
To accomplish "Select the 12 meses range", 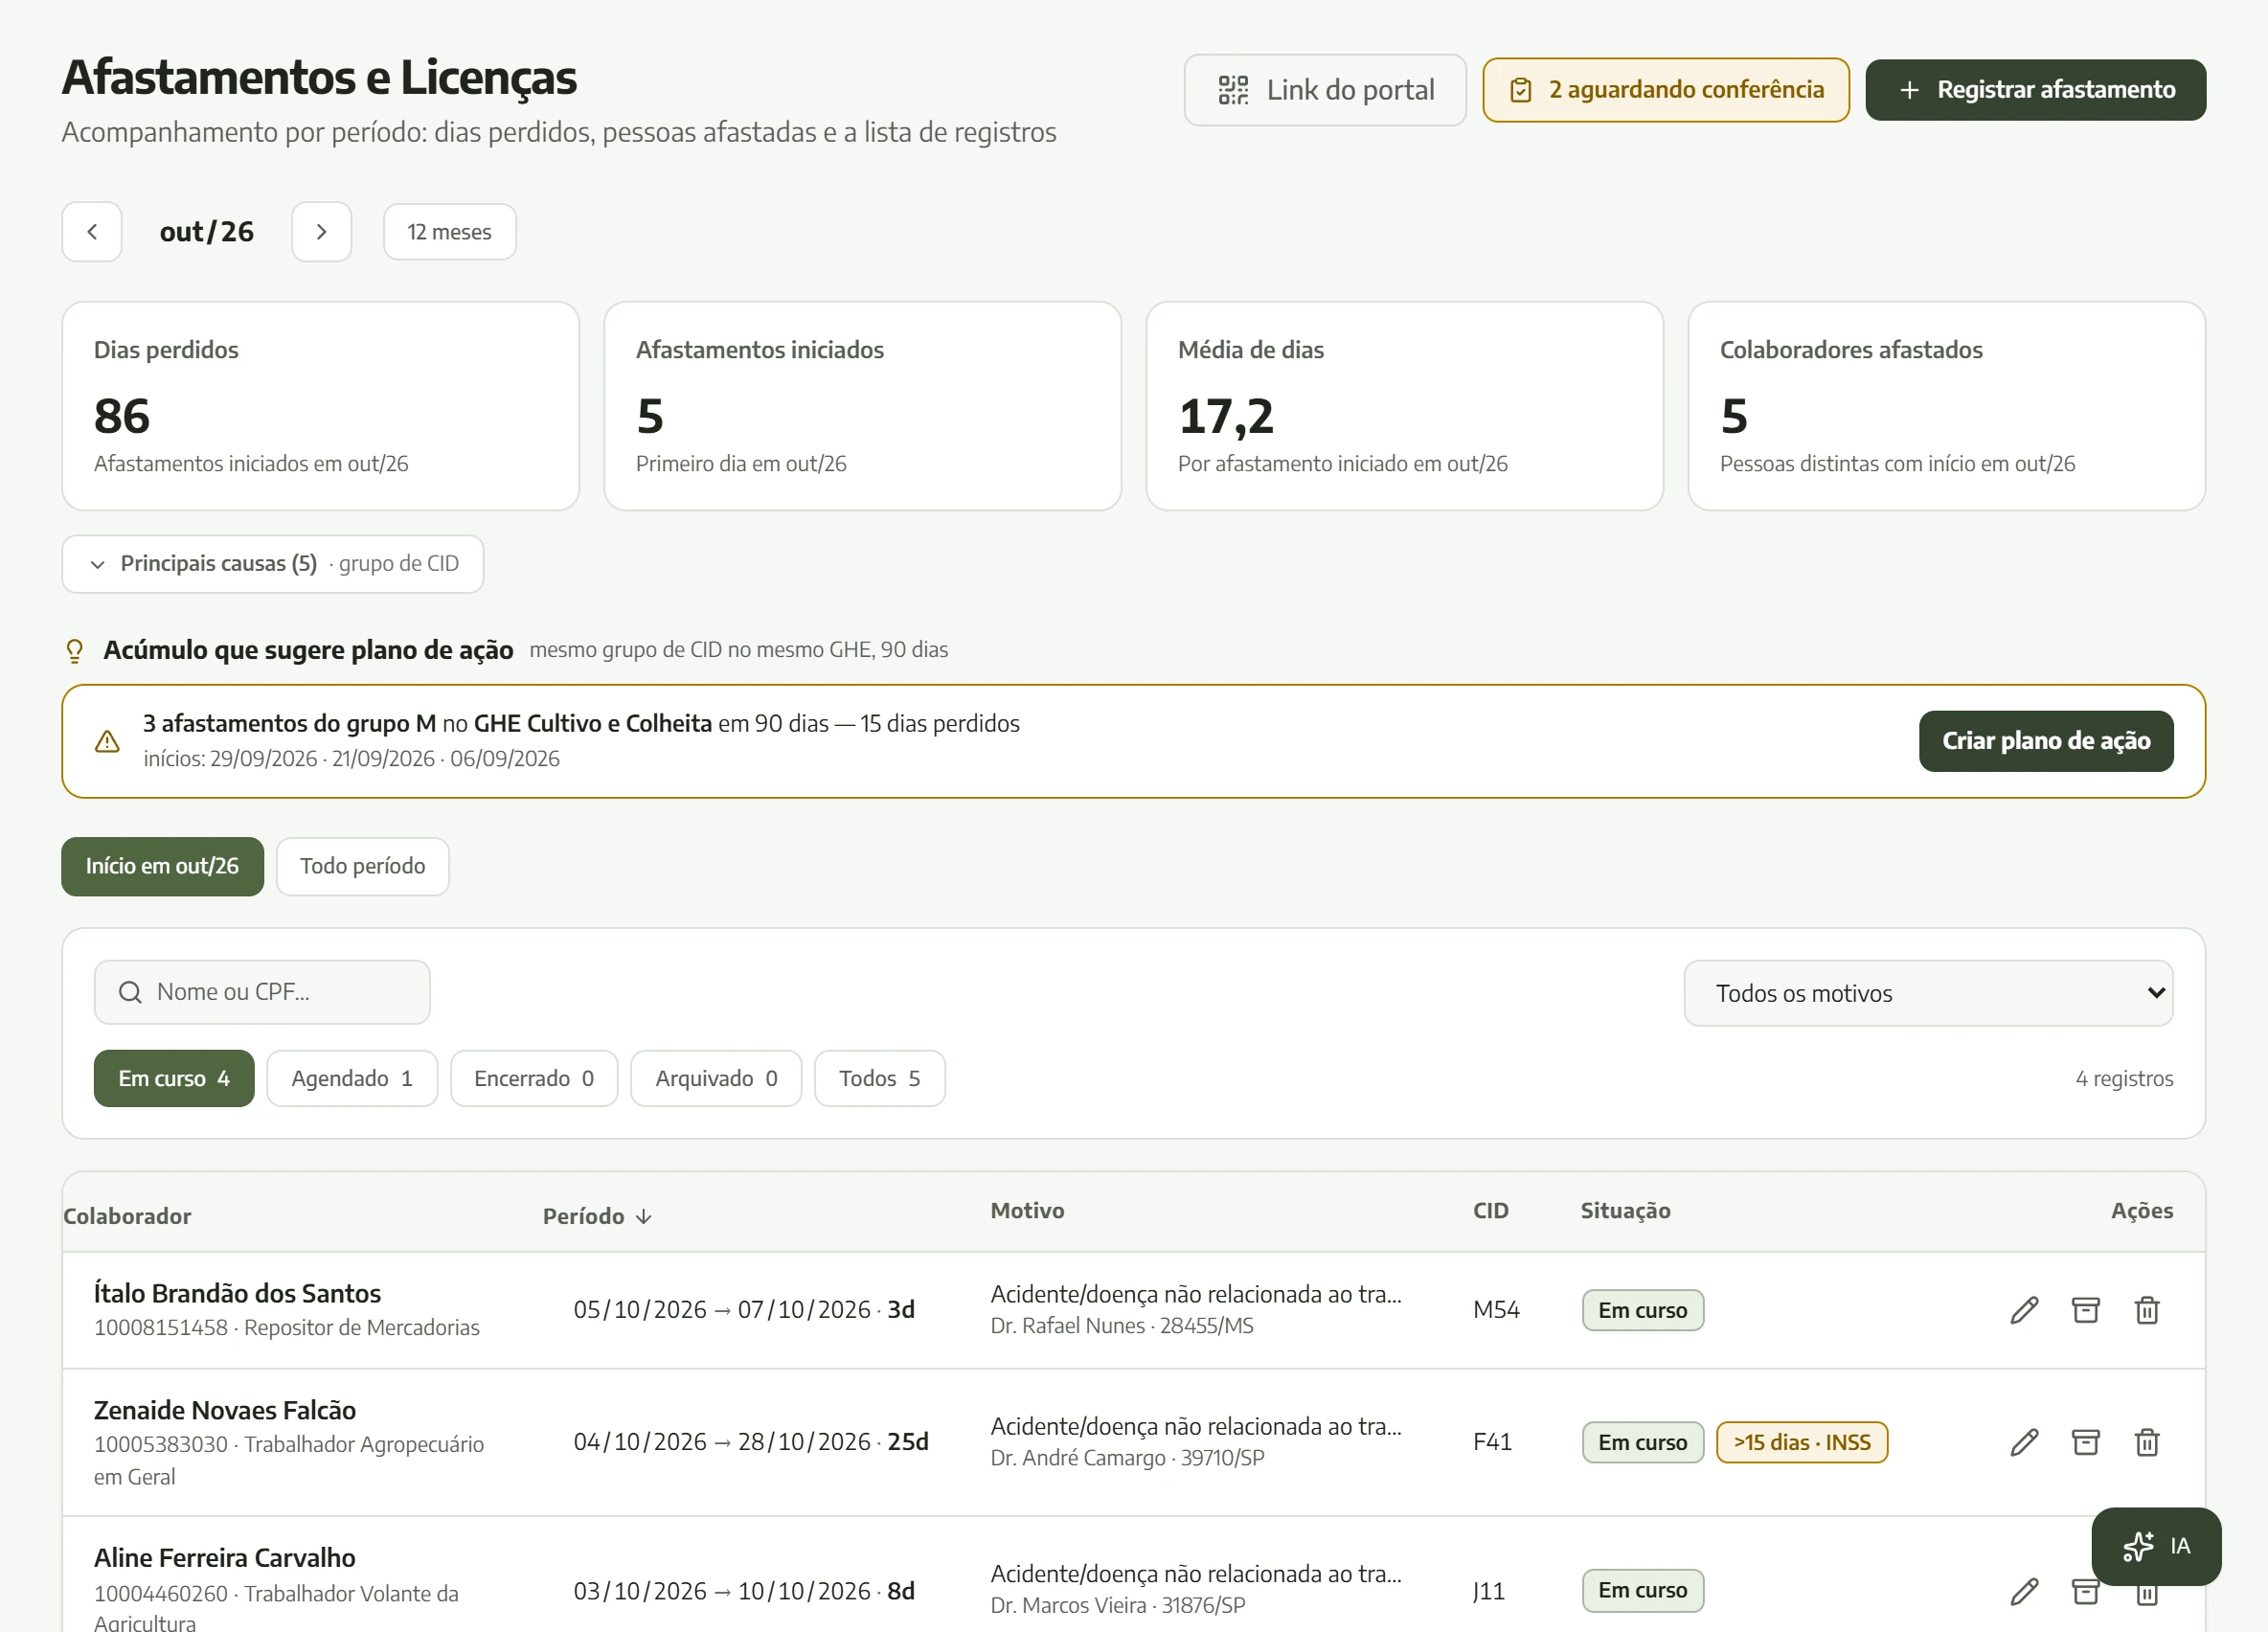I will [449, 232].
